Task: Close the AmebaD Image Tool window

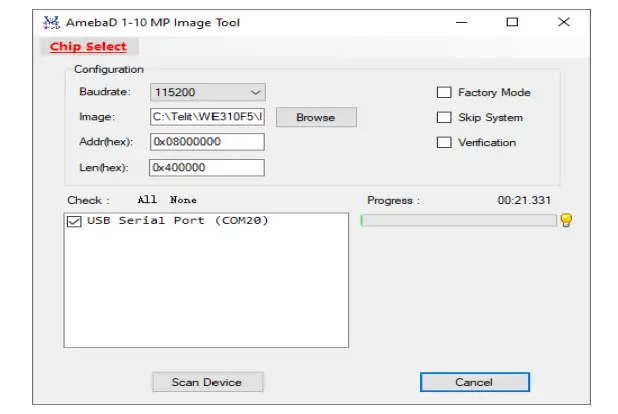Action: pyautogui.click(x=564, y=22)
